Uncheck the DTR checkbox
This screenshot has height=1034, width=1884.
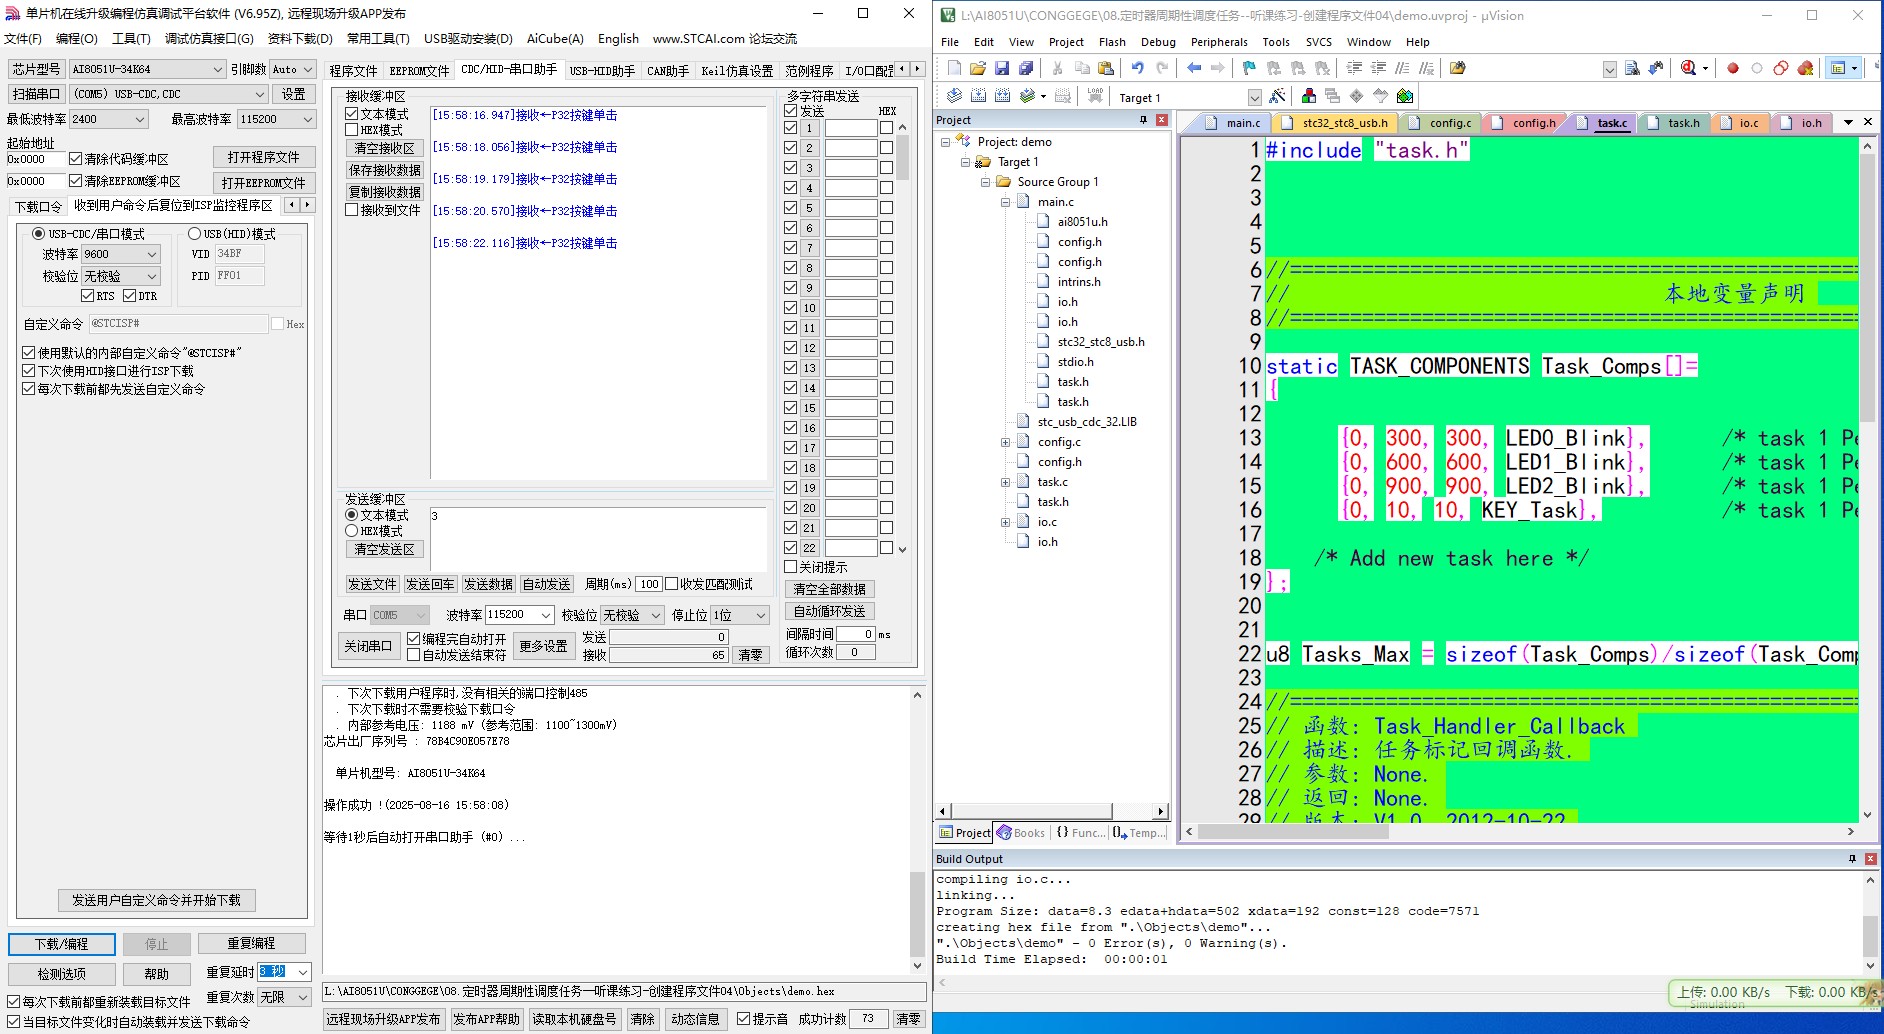coord(129,296)
